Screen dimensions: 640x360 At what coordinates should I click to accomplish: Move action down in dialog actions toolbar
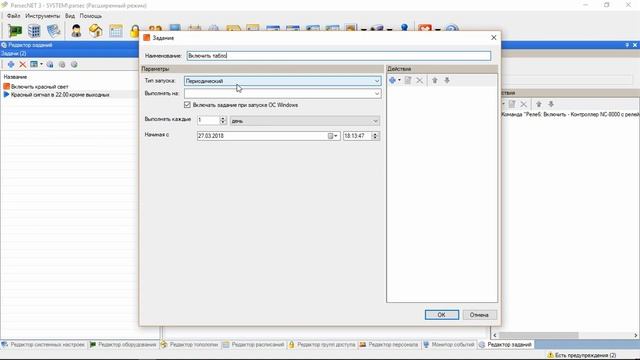click(x=447, y=80)
